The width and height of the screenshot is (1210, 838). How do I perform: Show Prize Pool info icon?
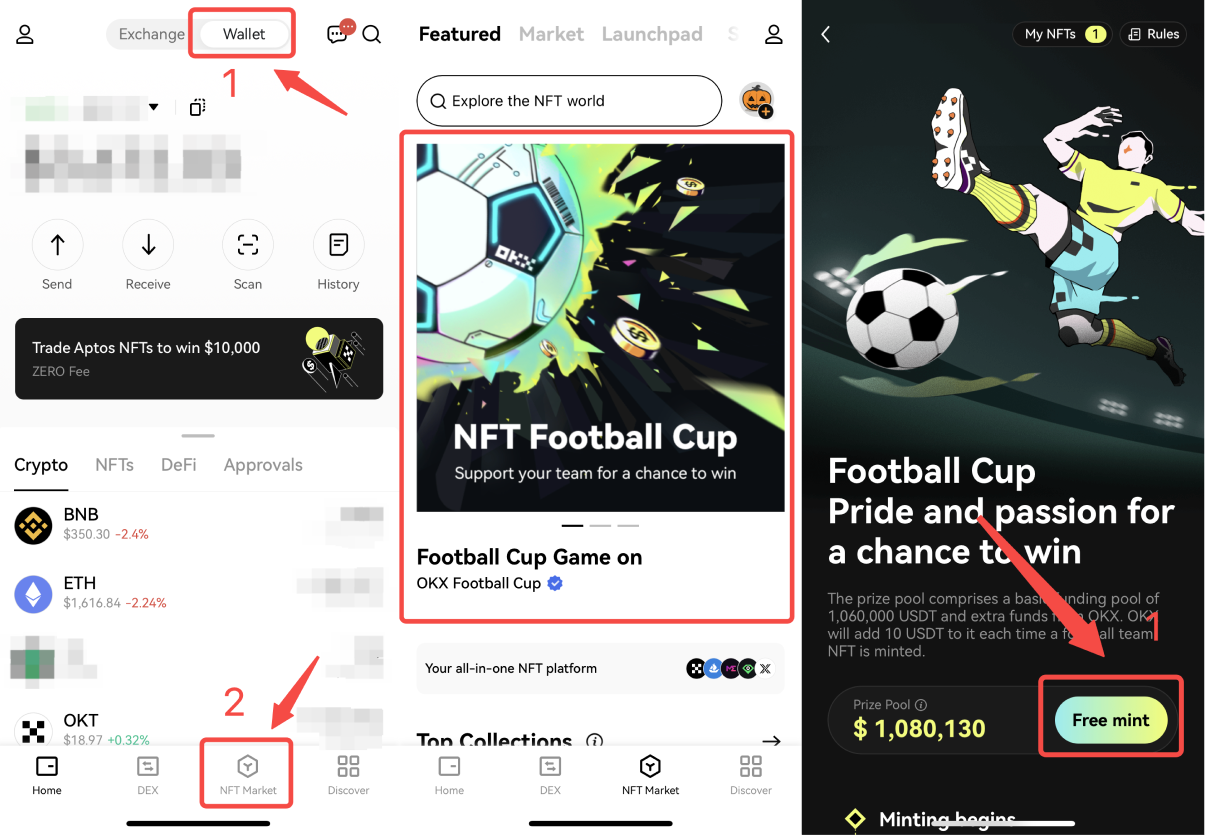click(x=921, y=704)
